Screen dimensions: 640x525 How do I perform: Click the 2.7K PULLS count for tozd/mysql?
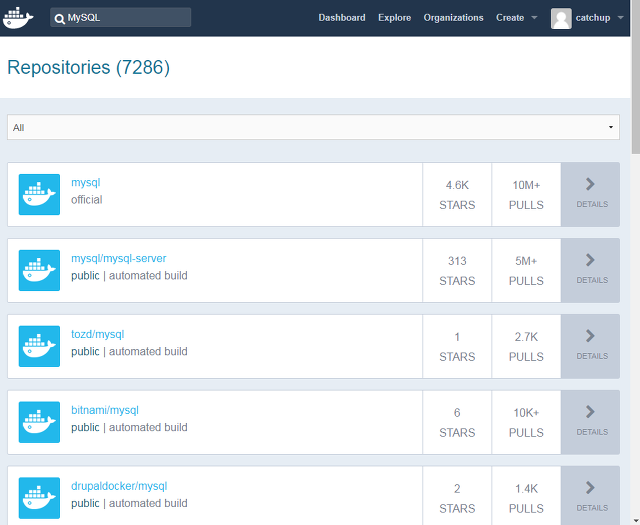click(526, 346)
